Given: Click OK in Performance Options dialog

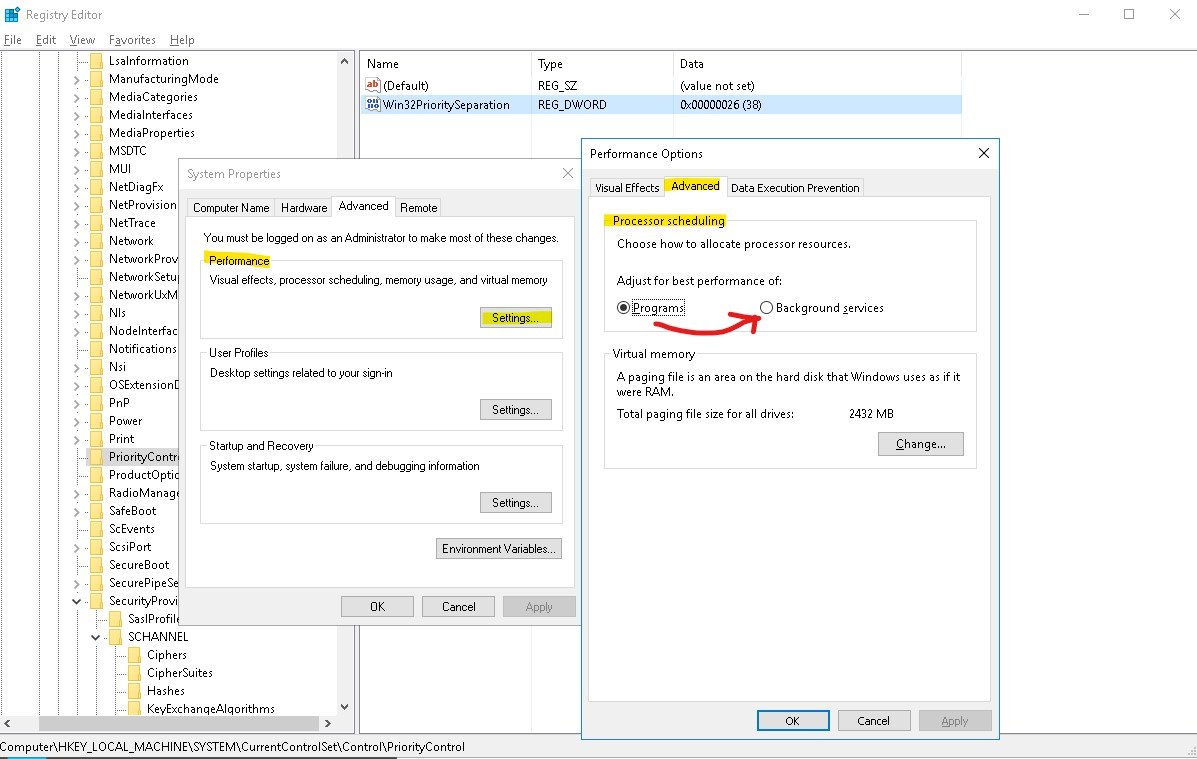Looking at the screenshot, I should click(792, 721).
